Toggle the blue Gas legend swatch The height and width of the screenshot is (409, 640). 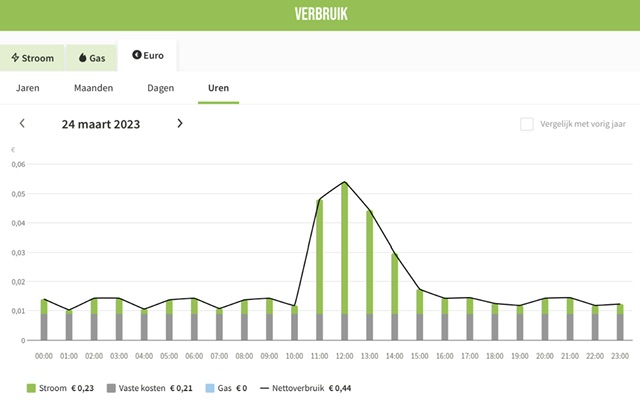pyautogui.click(x=210, y=388)
